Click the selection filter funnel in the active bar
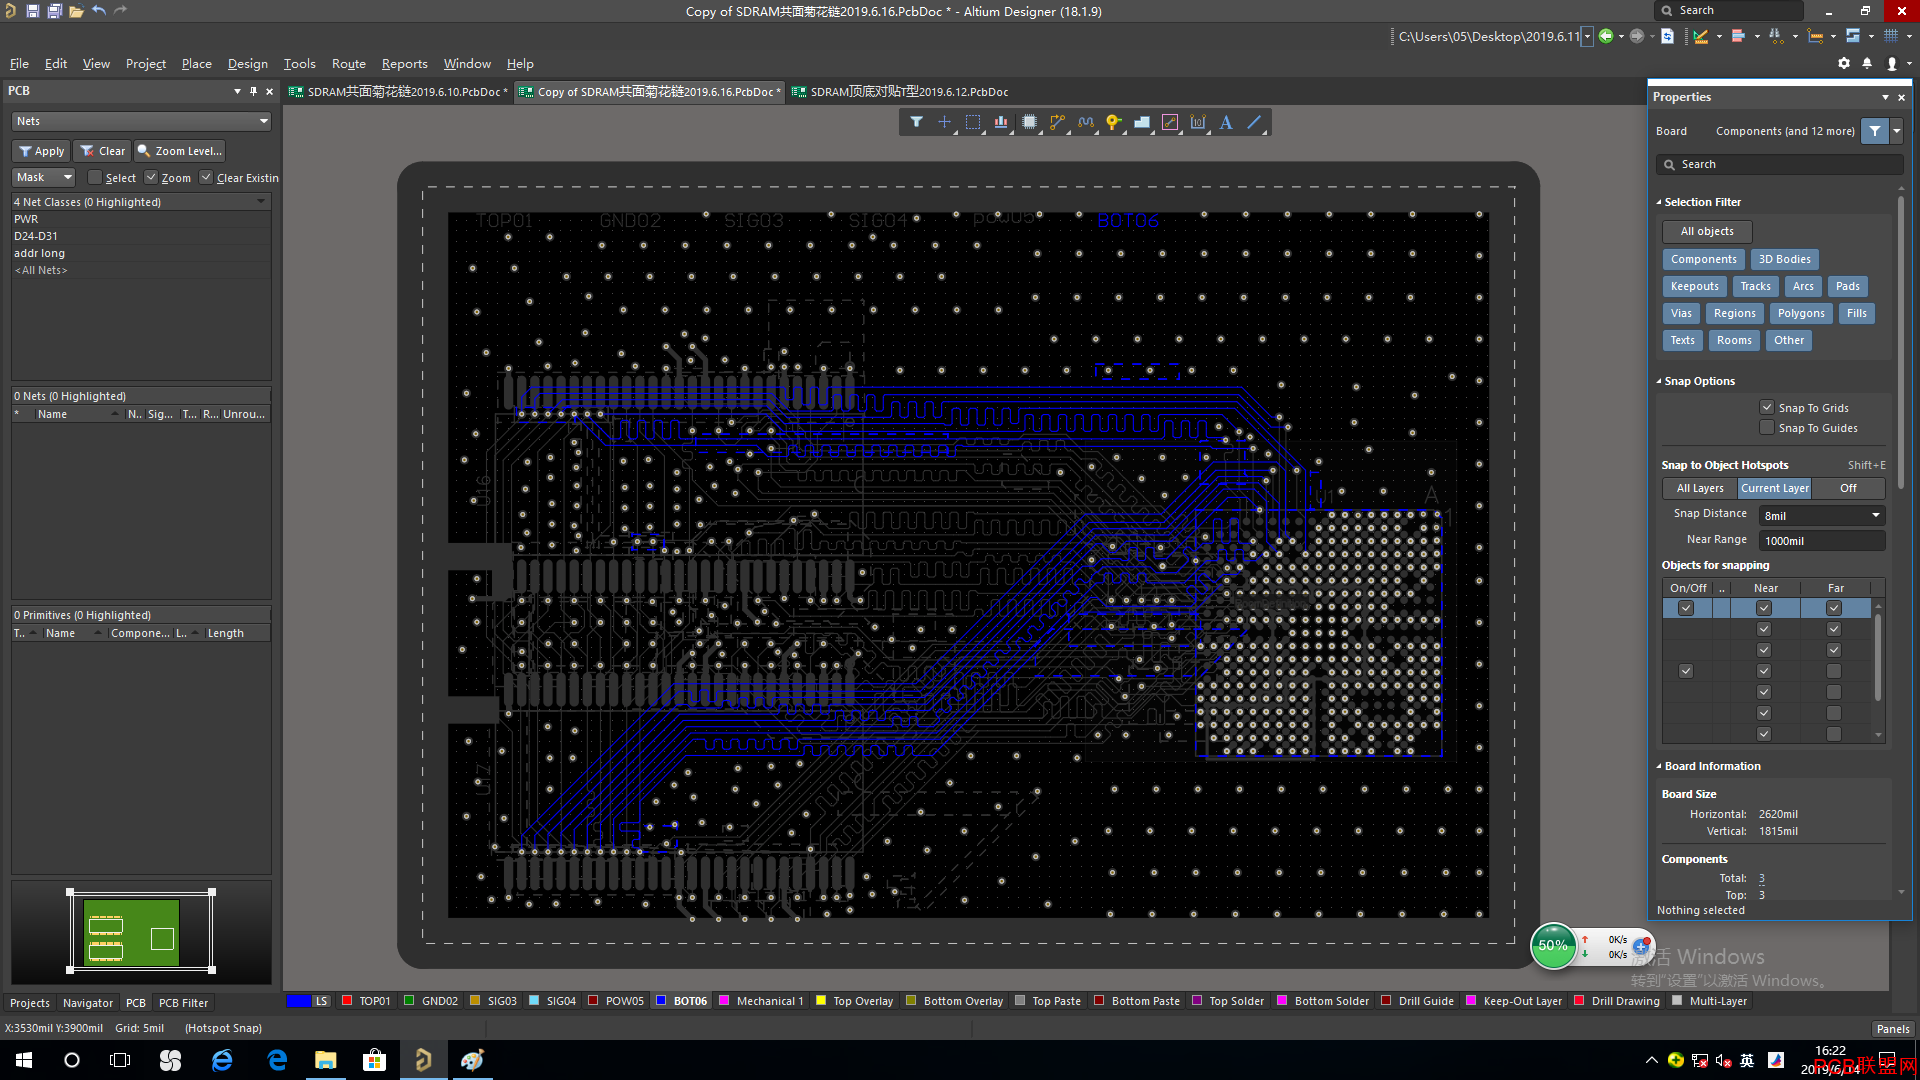1920x1080 pixels. coord(916,122)
